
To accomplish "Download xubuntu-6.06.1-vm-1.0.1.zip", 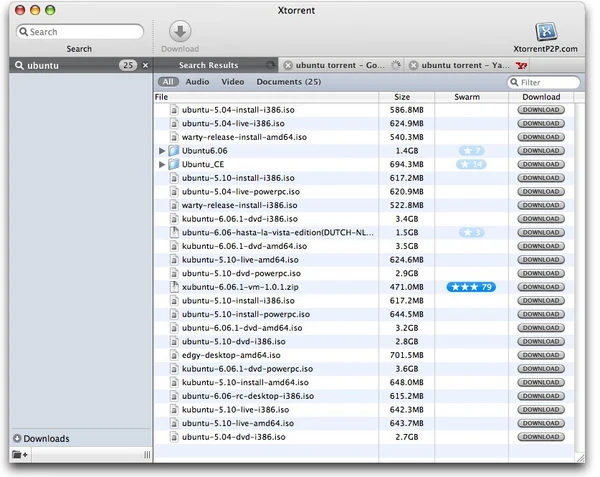I will coord(541,287).
